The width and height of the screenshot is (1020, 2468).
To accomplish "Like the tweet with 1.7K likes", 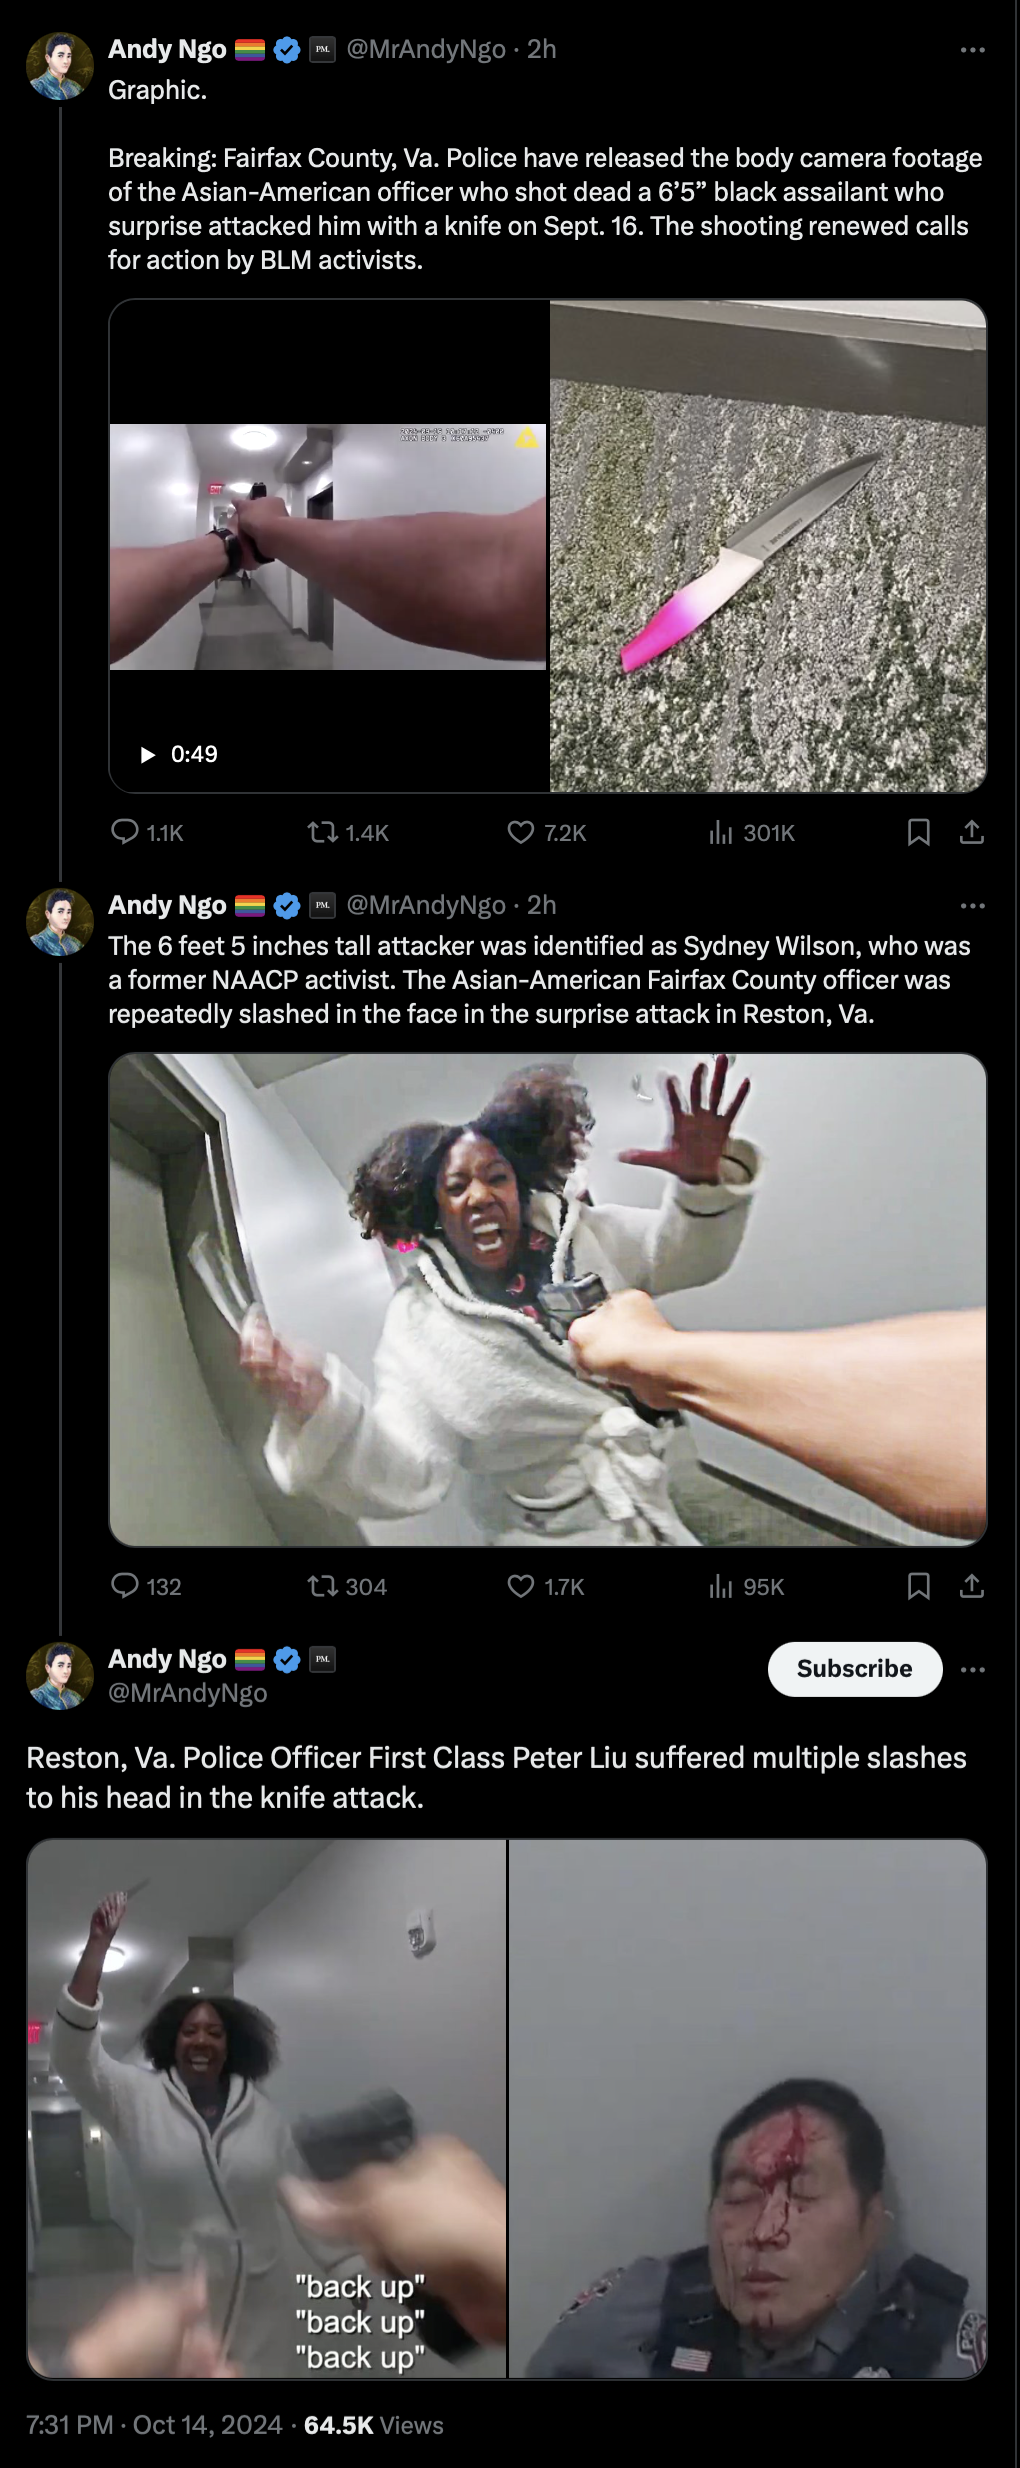I will 521,1586.
